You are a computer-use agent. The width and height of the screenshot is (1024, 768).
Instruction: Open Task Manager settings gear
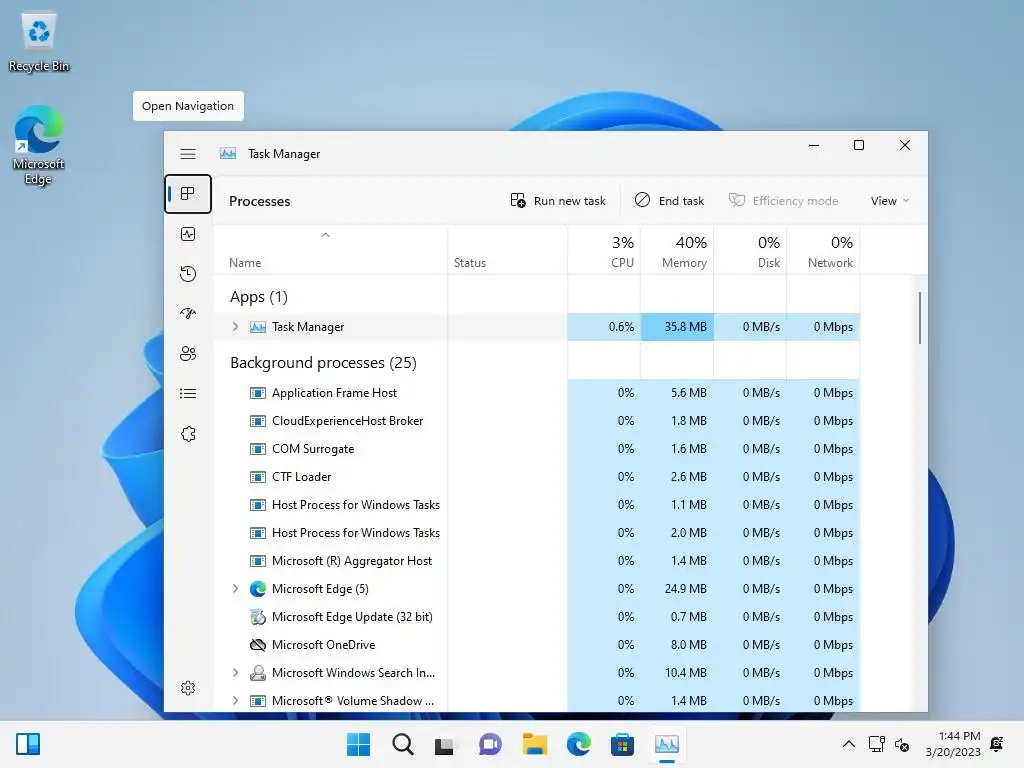click(x=188, y=688)
